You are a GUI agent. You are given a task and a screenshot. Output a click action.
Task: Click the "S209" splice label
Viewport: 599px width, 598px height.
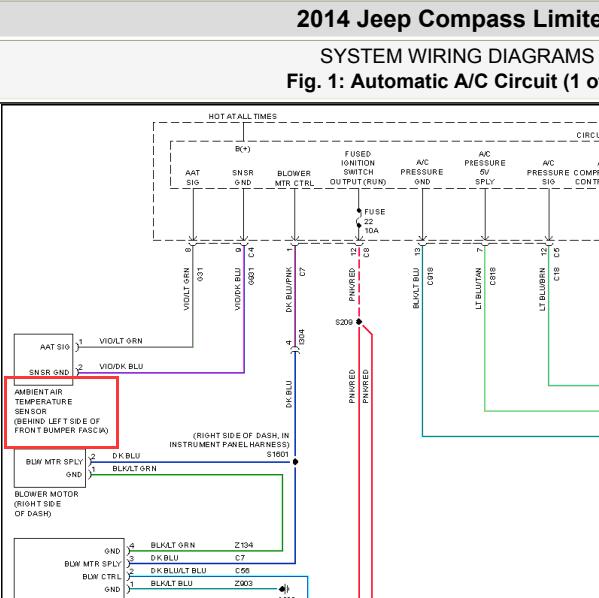[x=343, y=322]
